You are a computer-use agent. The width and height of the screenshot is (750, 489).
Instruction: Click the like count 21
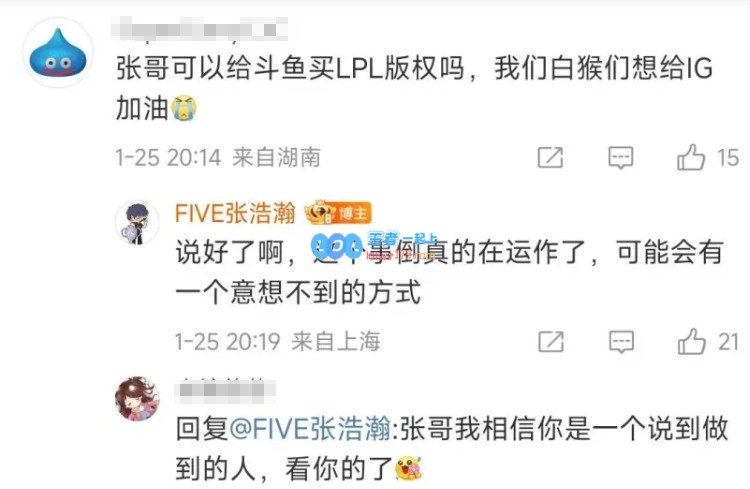728,342
